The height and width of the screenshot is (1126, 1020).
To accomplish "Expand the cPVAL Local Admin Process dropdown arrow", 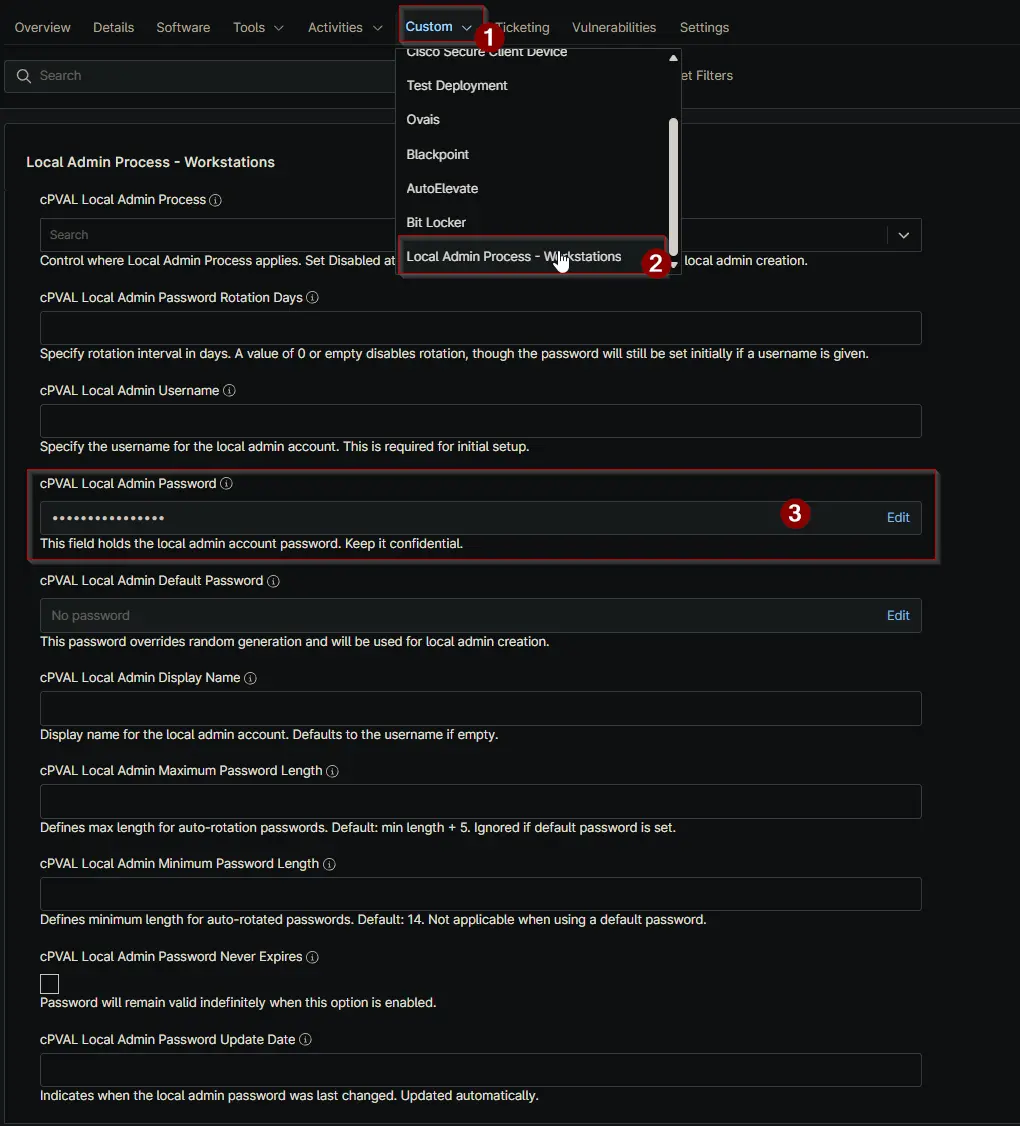I will click(903, 235).
